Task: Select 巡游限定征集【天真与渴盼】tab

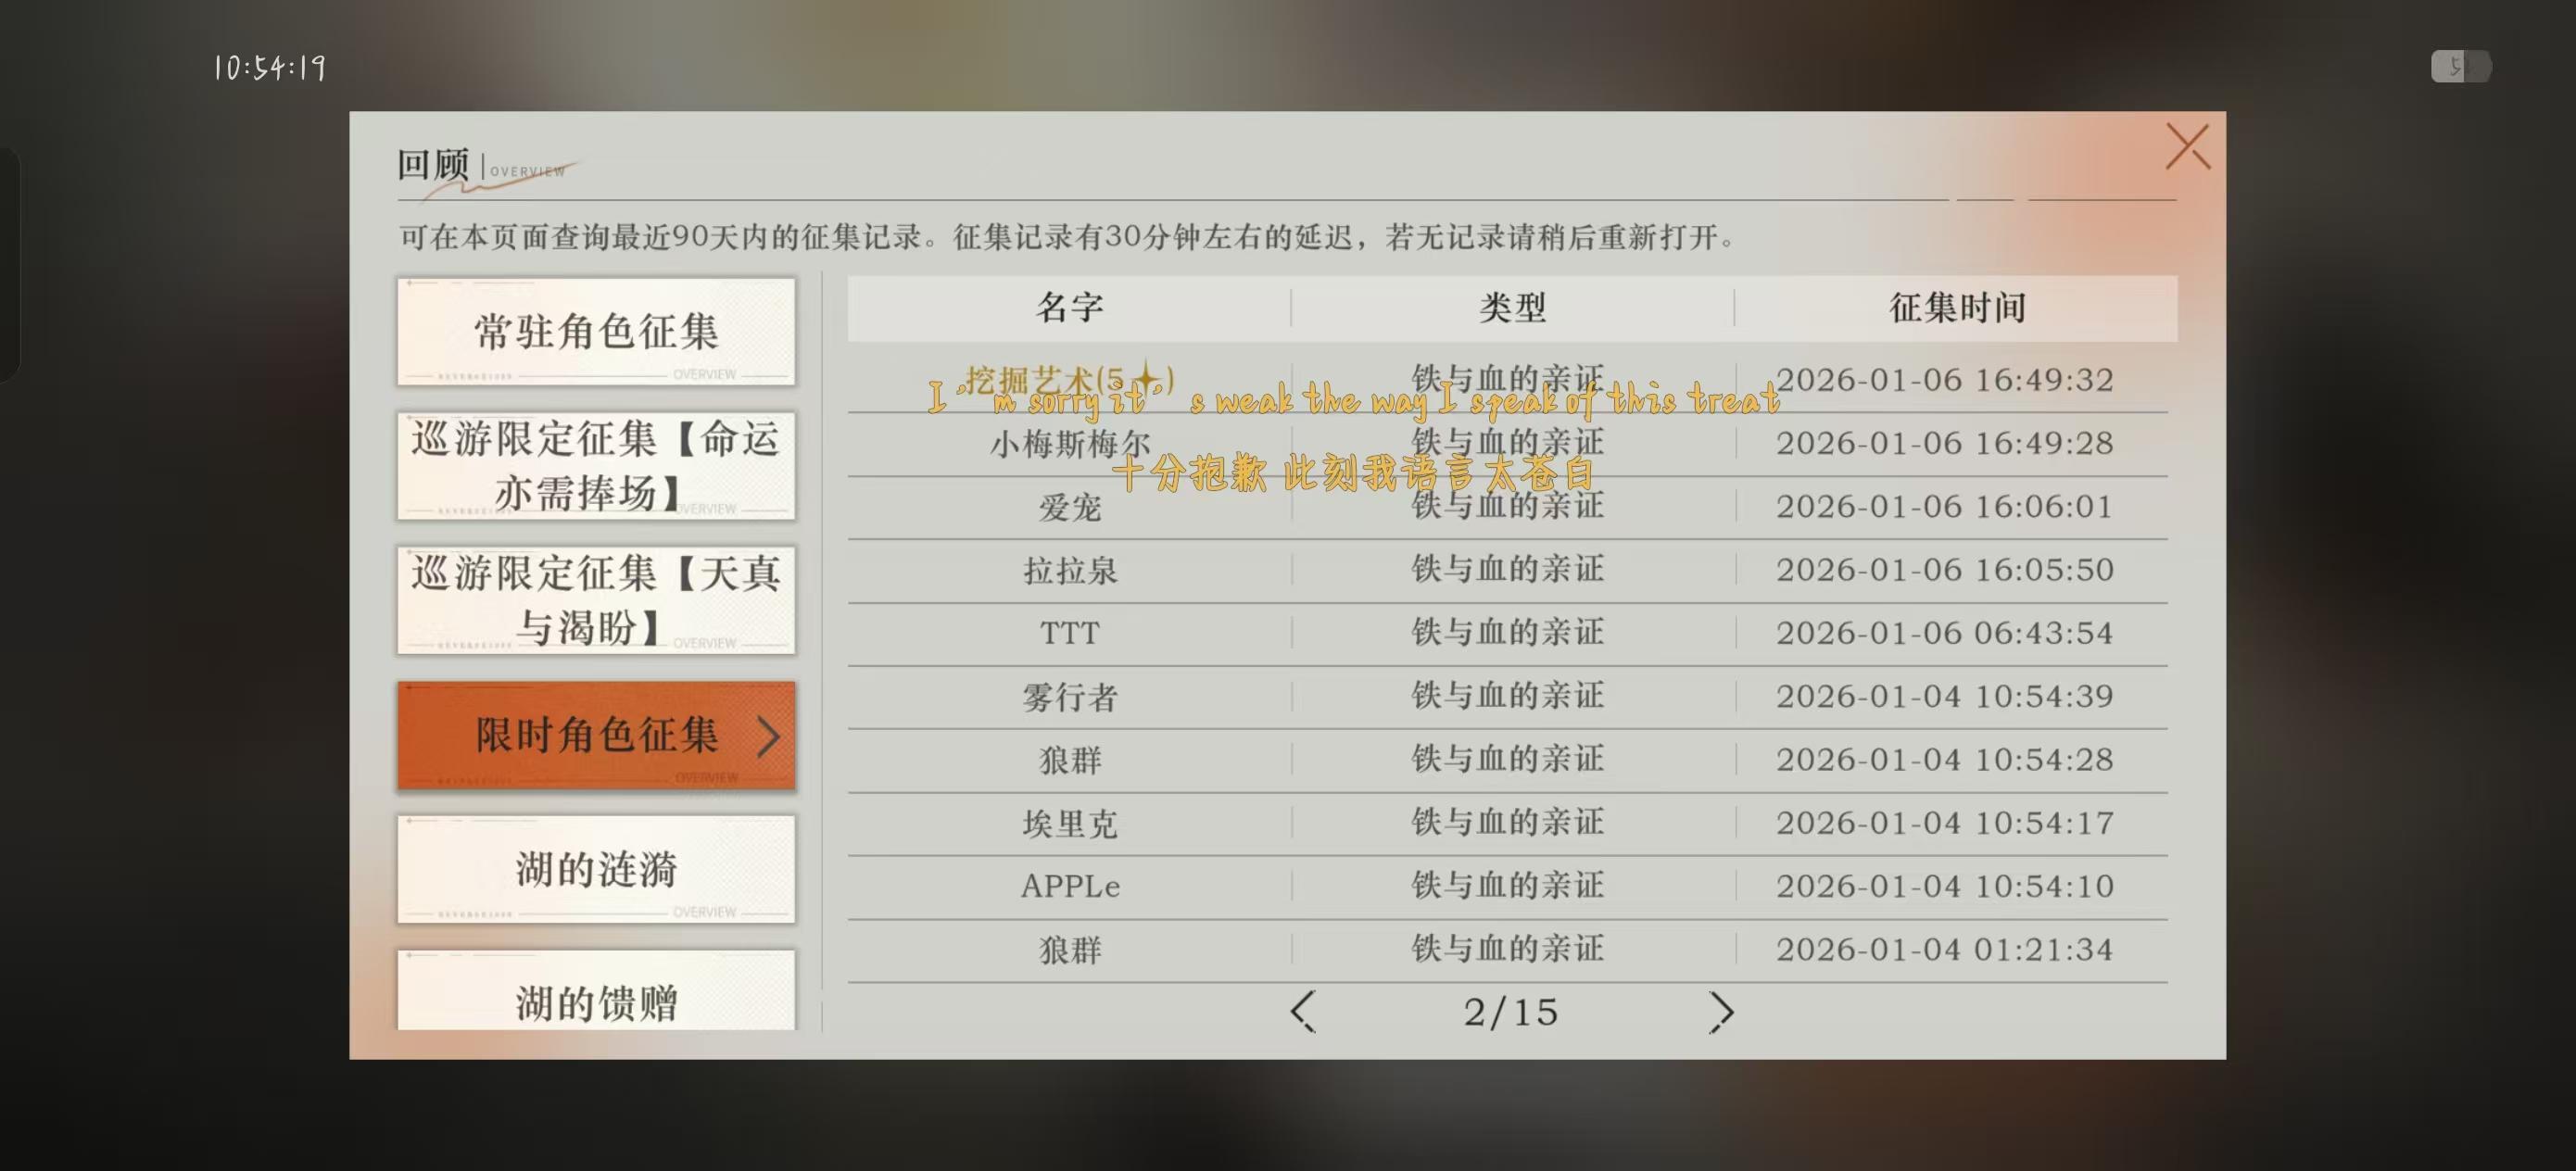Action: tap(596, 600)
